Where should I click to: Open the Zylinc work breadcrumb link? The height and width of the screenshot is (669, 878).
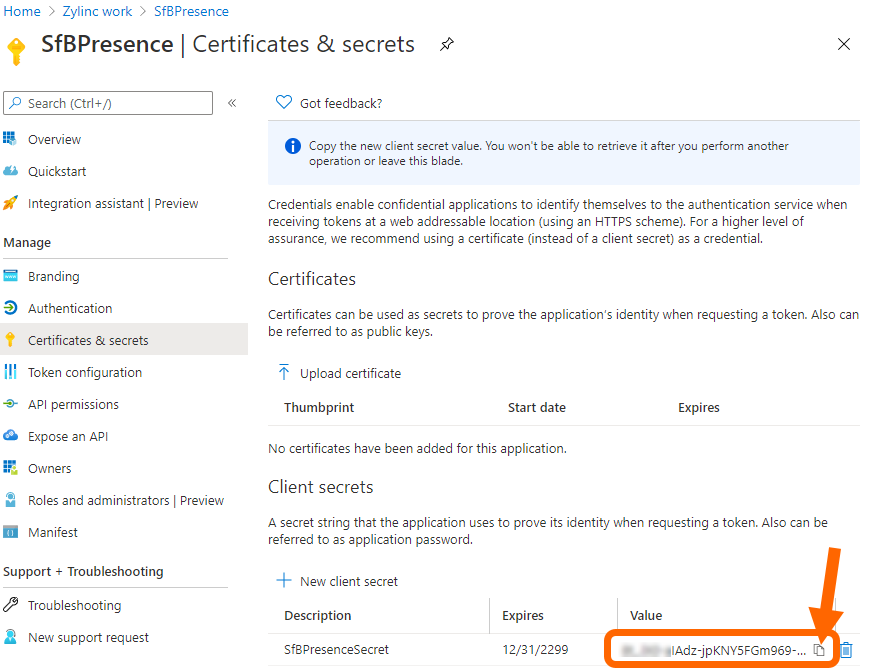point(97,11)
